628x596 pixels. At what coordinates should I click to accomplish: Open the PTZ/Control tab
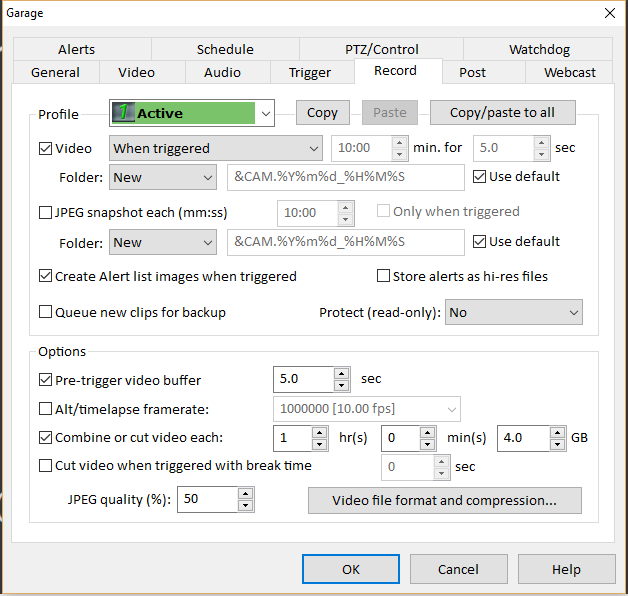pyautogui.click(x=382, y=49)
